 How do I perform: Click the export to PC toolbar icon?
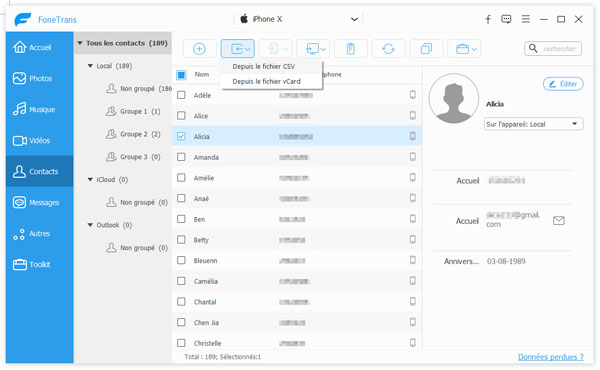(313, 49)
